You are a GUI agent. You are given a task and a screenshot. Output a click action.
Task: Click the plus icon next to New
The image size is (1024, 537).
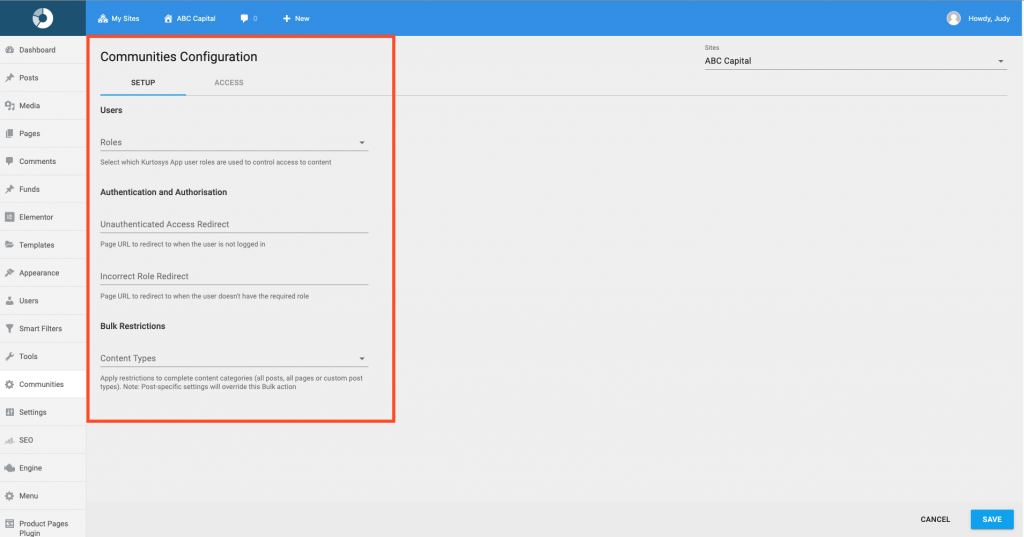287,18
